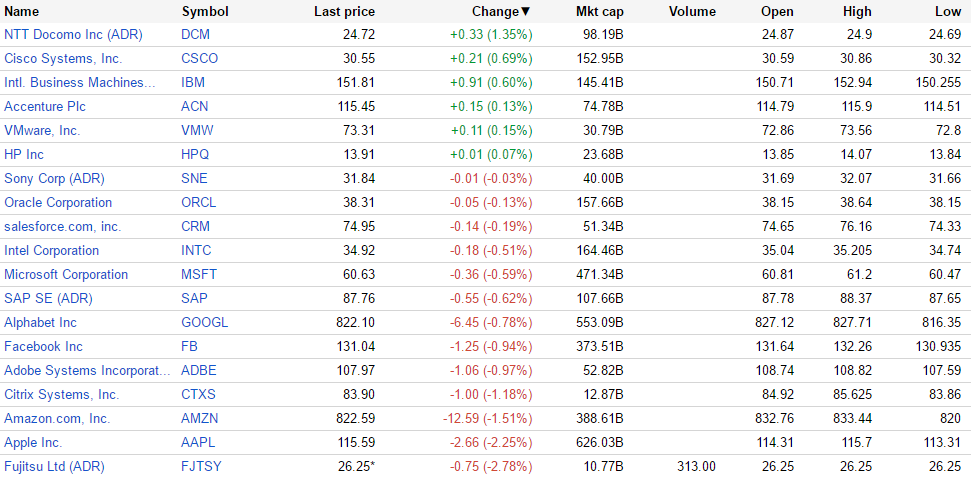Screen dimensions: 971x478
Task: Click the Symbol column header
Action: click(x=205, y=12)
